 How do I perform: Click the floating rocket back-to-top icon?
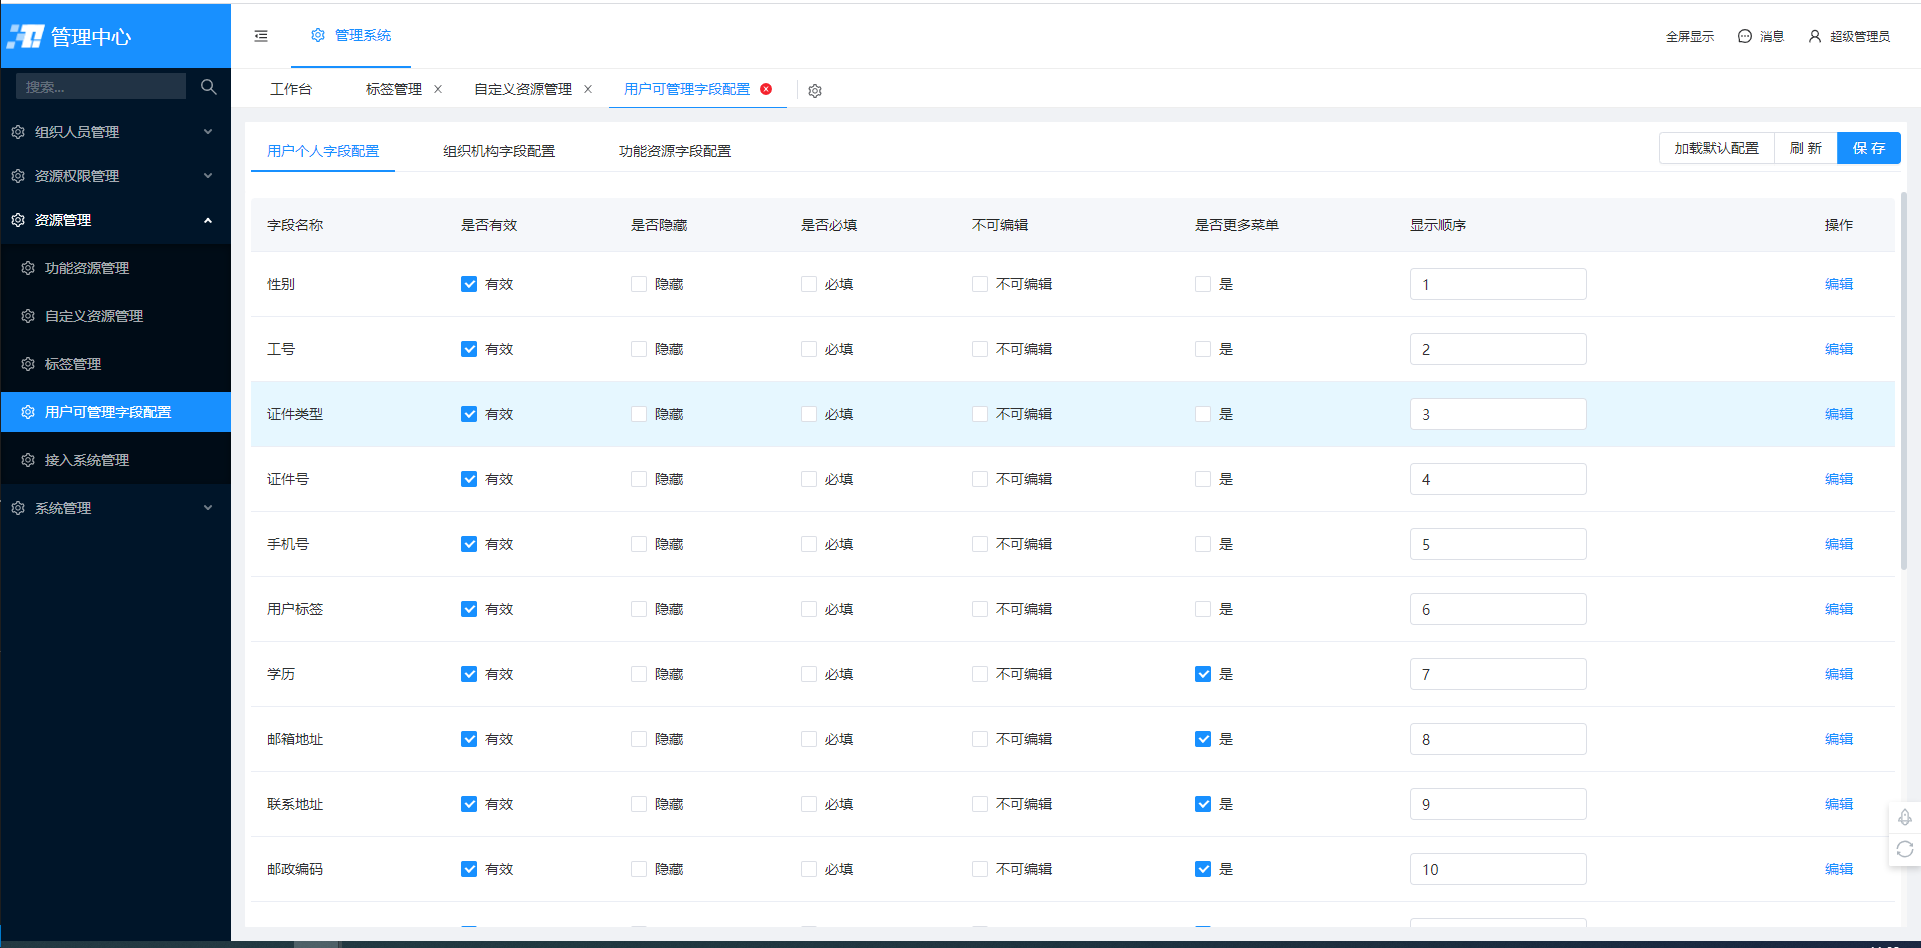point(1905,818)
